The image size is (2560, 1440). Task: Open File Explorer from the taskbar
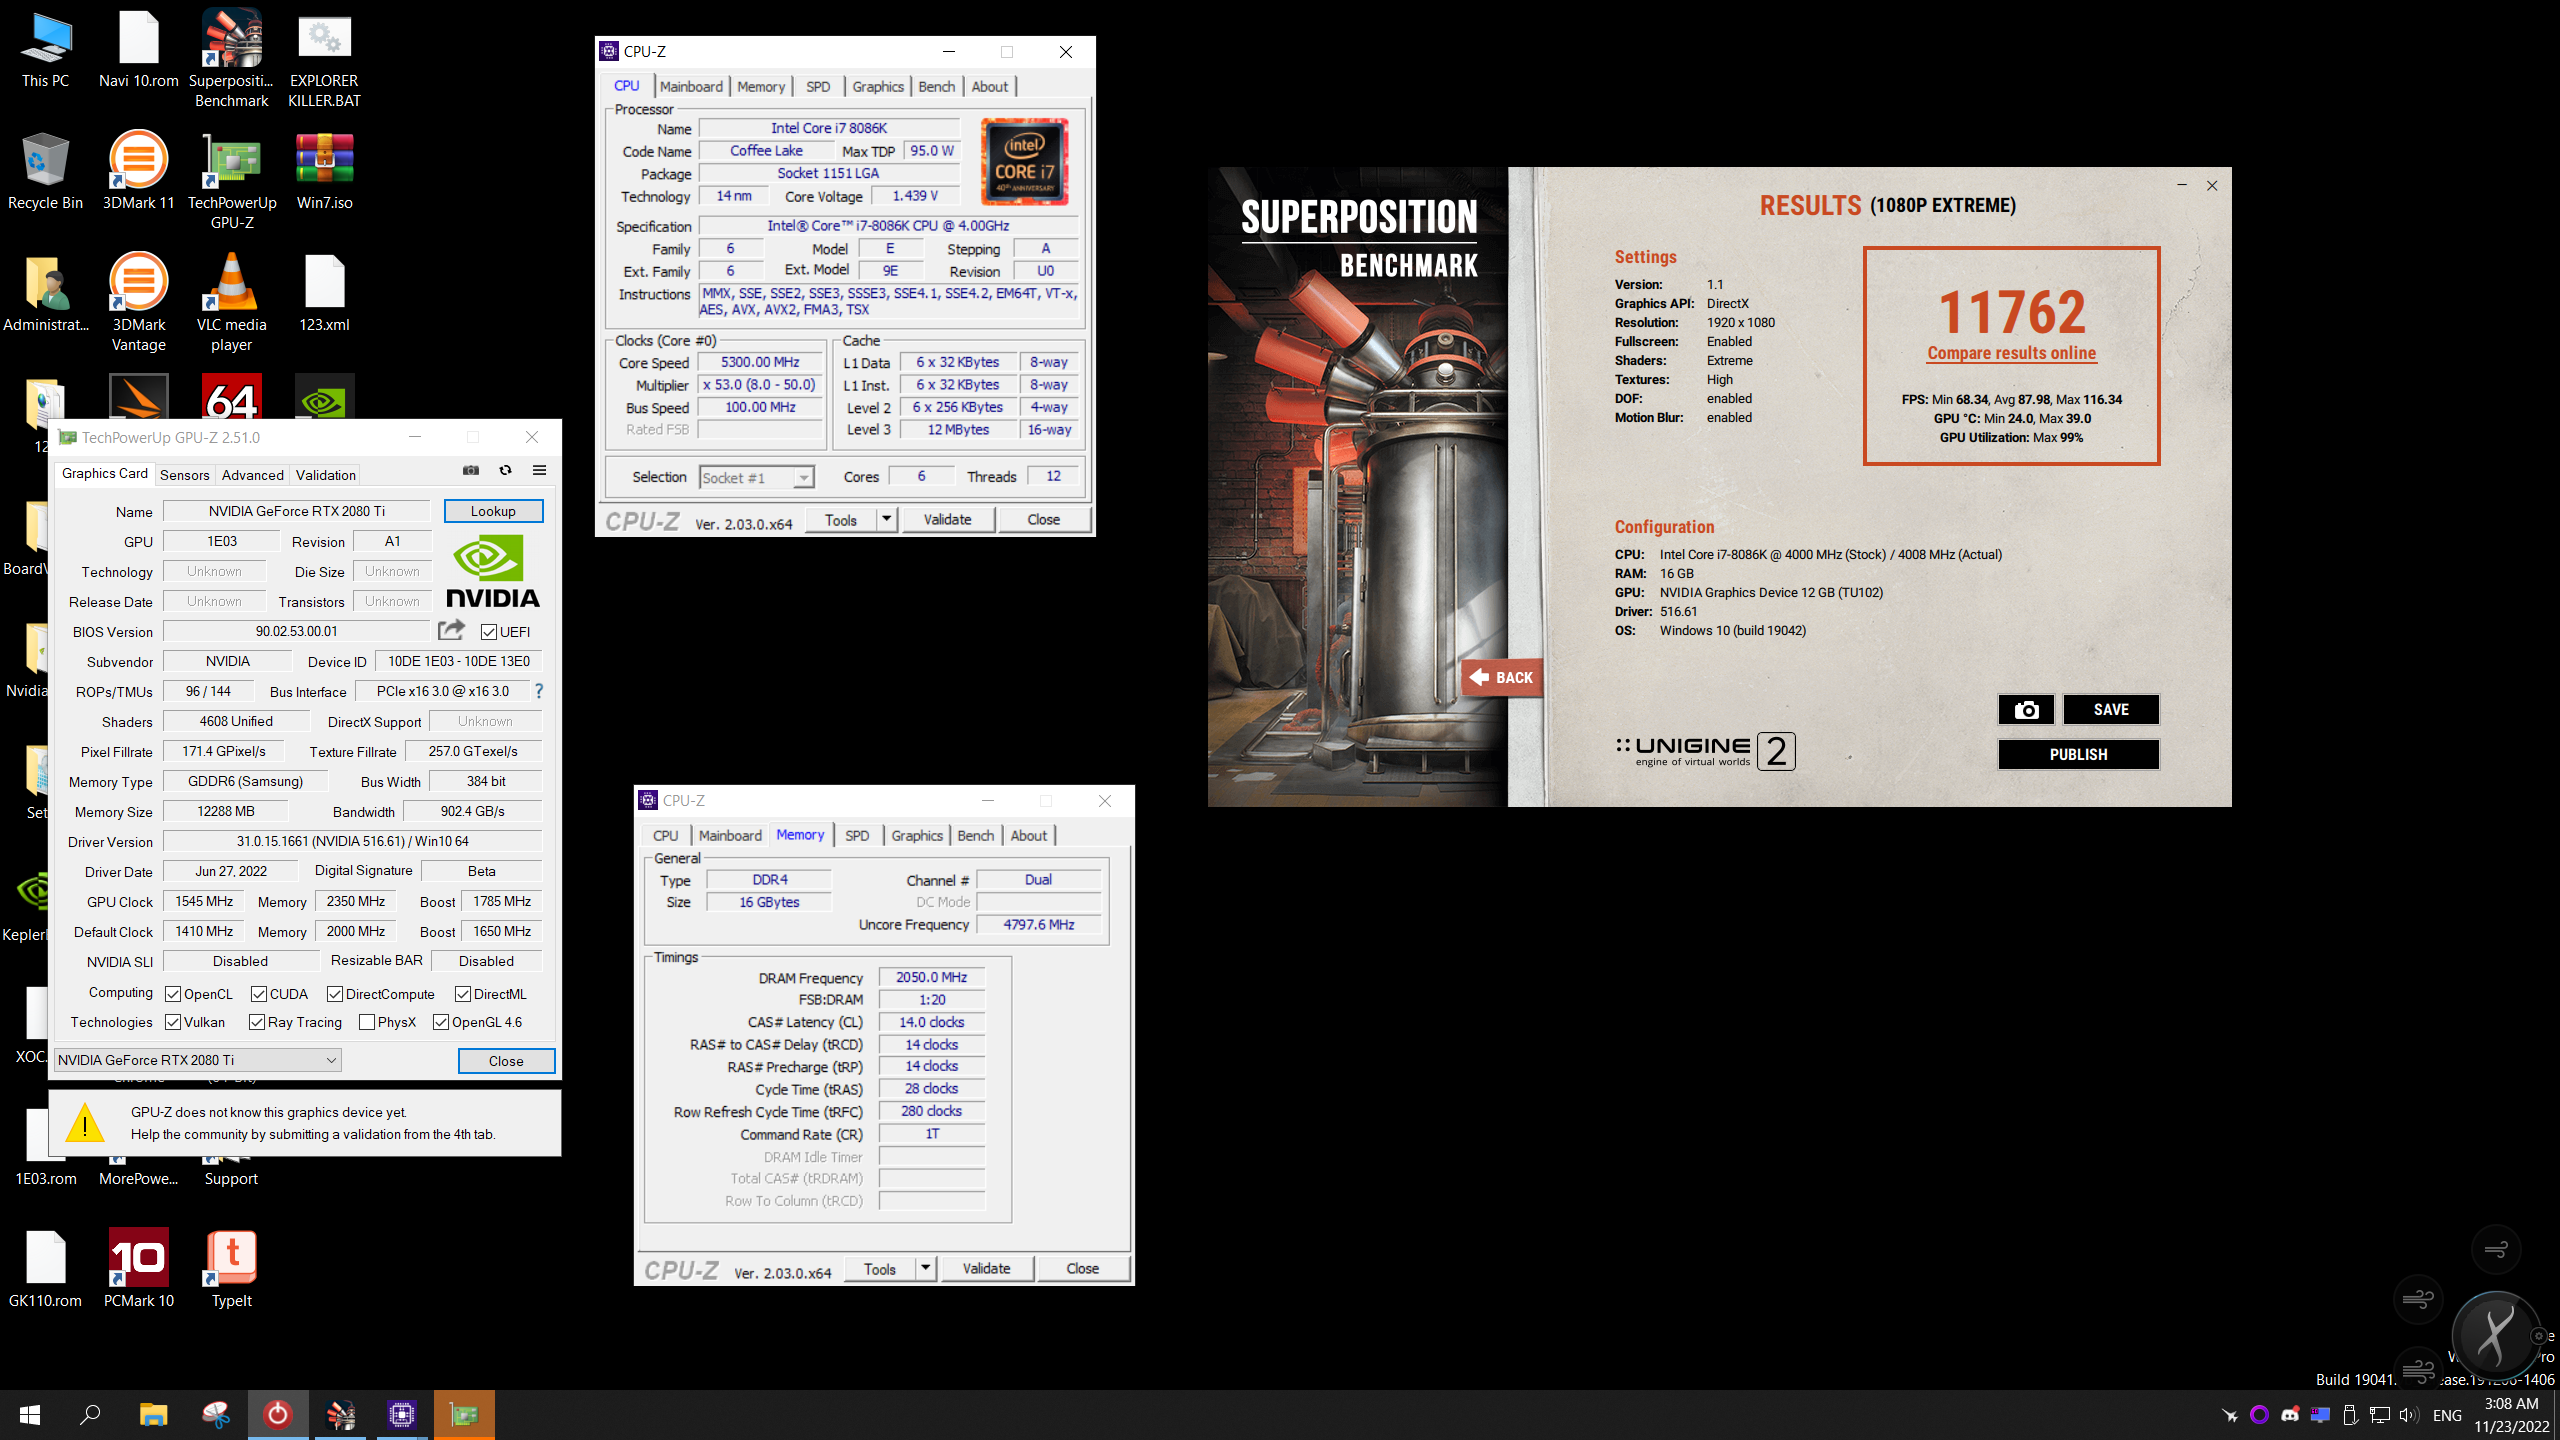(x=153, y=1415)
